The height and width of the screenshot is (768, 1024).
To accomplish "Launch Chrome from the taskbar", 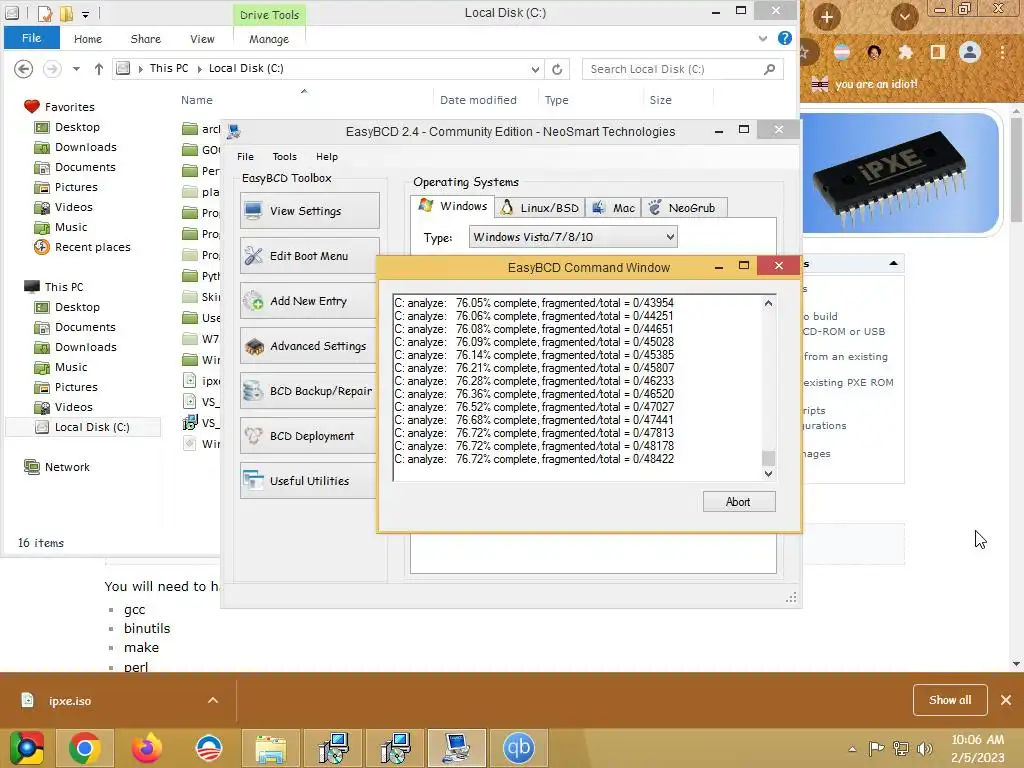I will pyautogui.click(x=84, y=748).
